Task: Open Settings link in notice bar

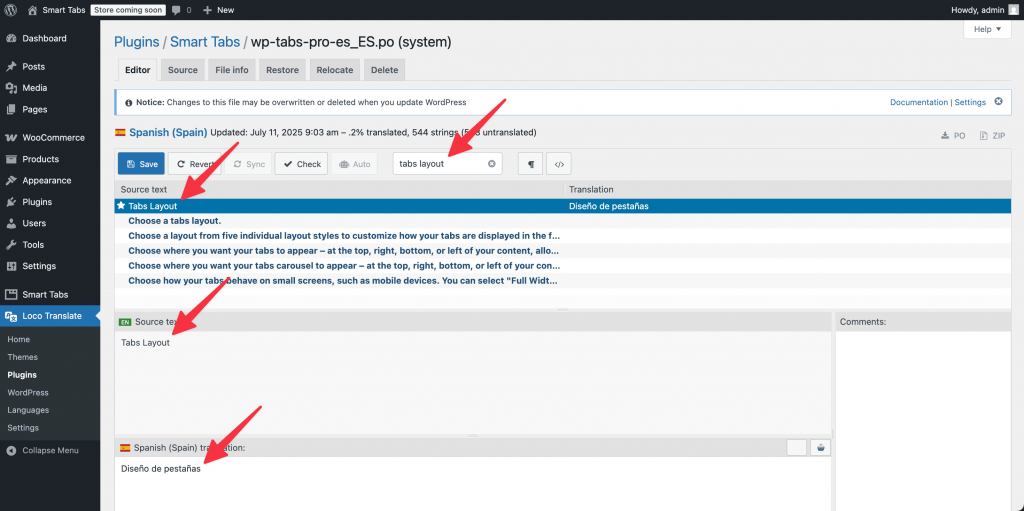Action: point(970,103)
